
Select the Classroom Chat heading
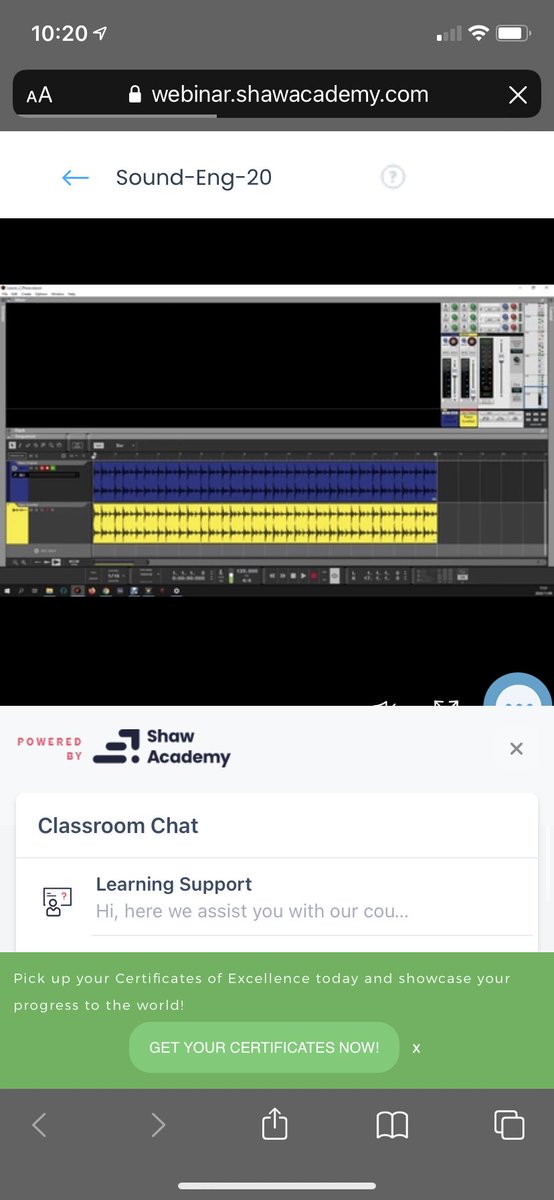pyautogui.click(x=118, y=826)
